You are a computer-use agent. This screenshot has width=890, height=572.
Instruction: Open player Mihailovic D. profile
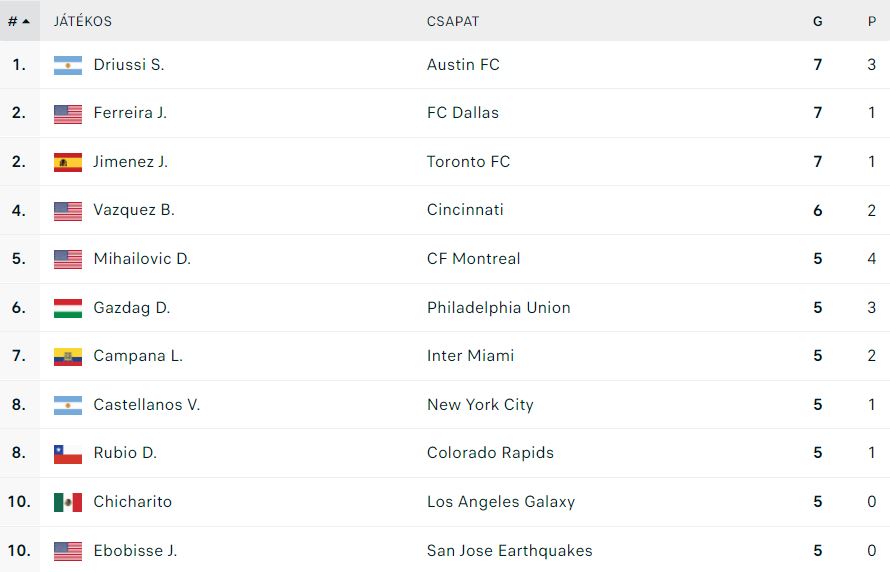click(142, 259)
